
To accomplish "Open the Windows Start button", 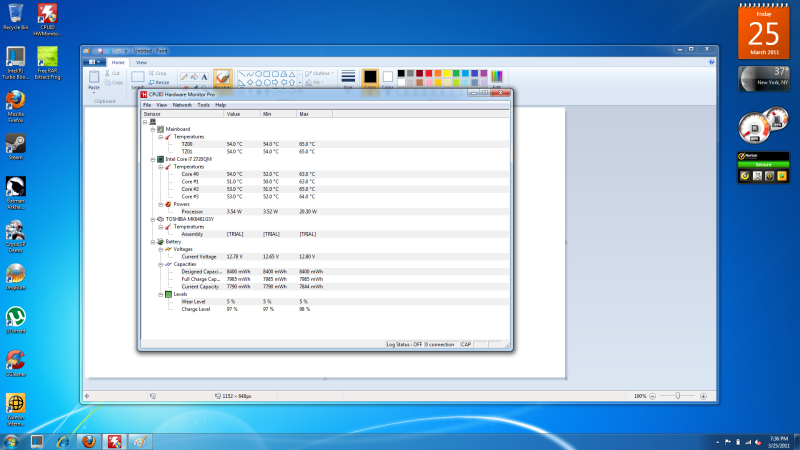I will tap(11, 441).
